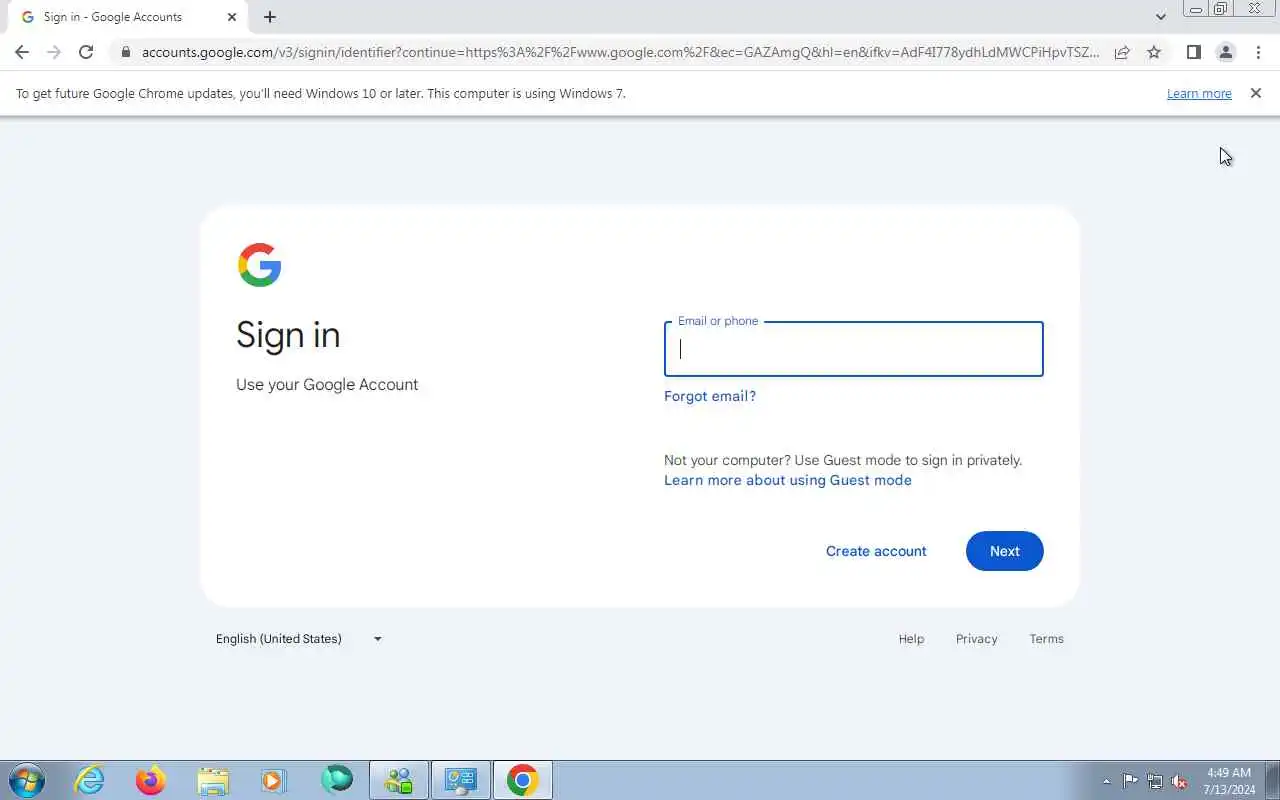Open the English (United States) language dropdown
1280x800 pixels.
point(298,638)
